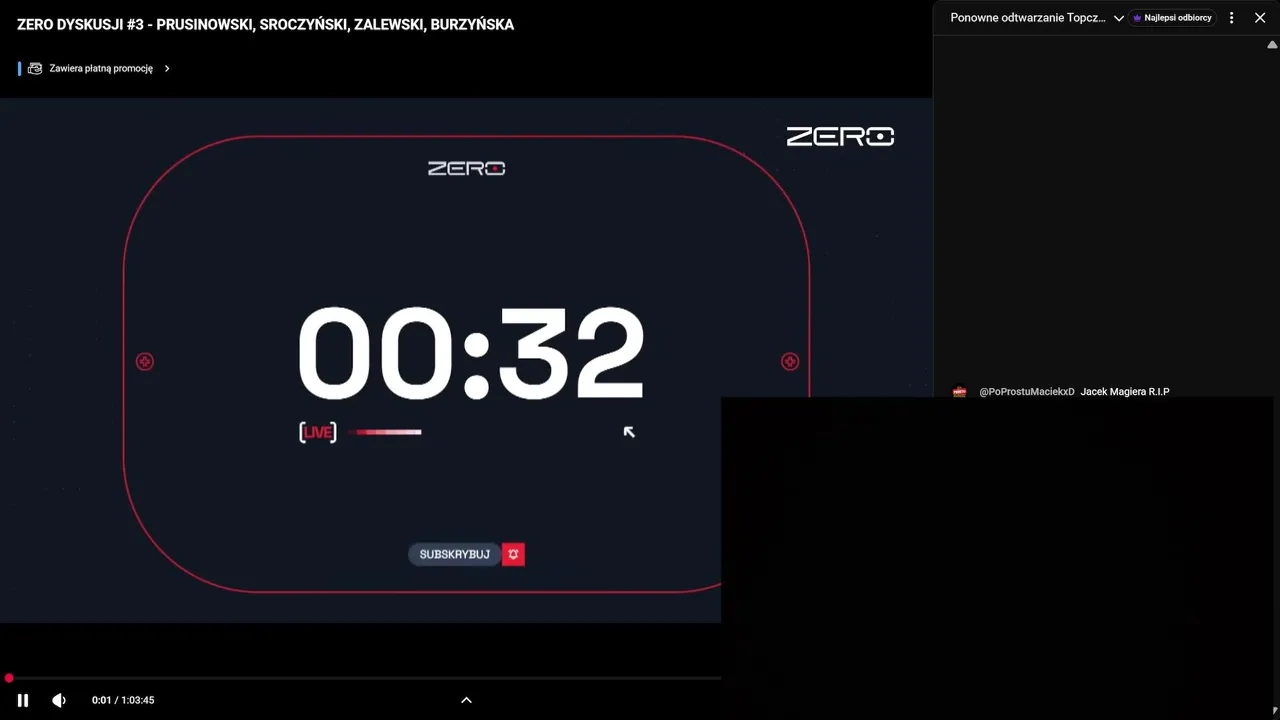Click the chat scrollbar up arrow
This screenshot has width=1280, height=720.
click(1272, 45)
